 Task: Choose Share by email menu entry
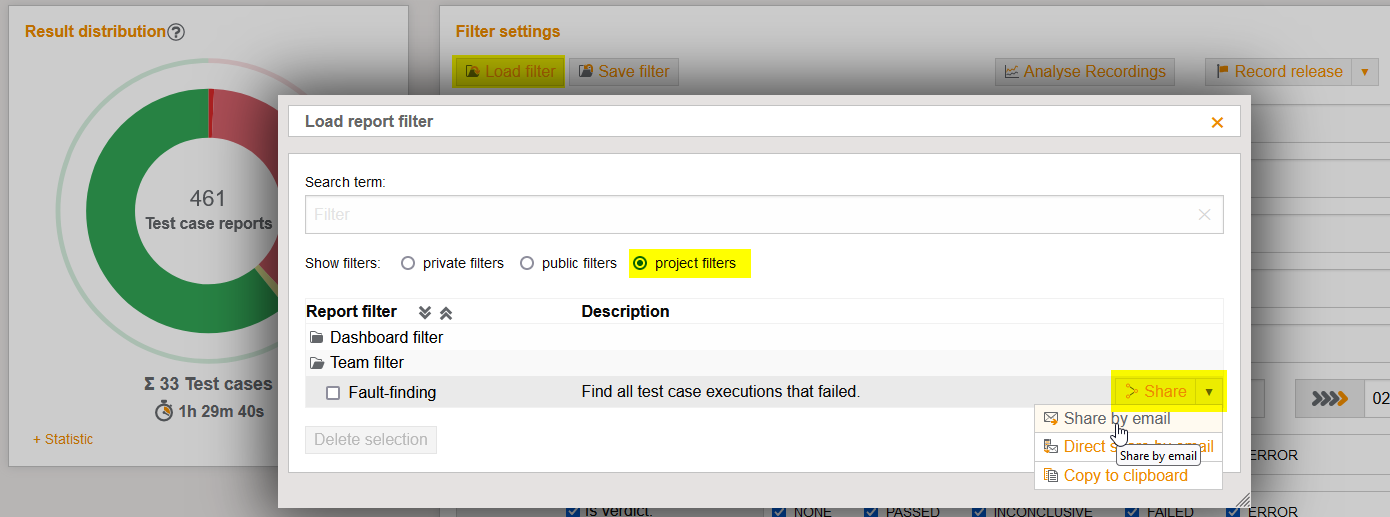click(1128, 418)
